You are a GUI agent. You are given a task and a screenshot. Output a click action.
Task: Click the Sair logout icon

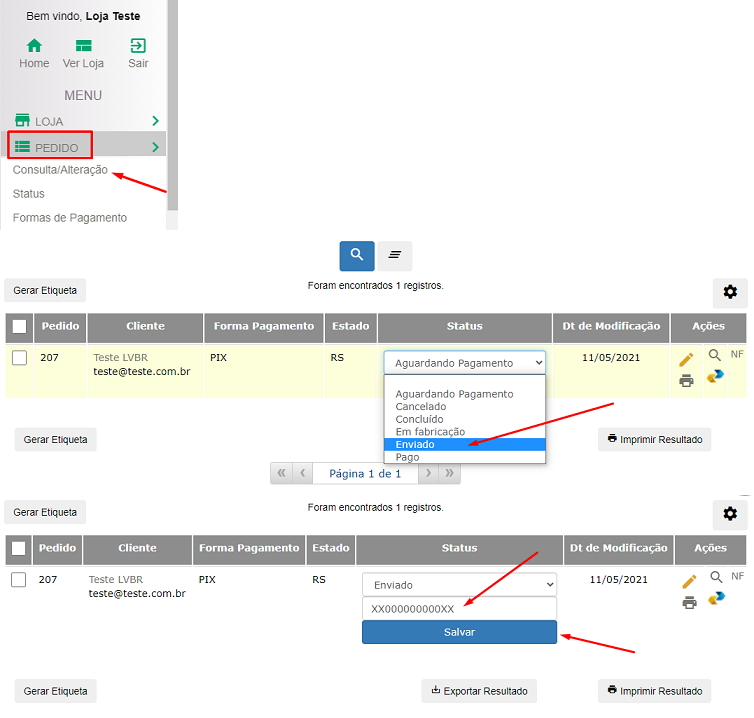tap(138, 47)
